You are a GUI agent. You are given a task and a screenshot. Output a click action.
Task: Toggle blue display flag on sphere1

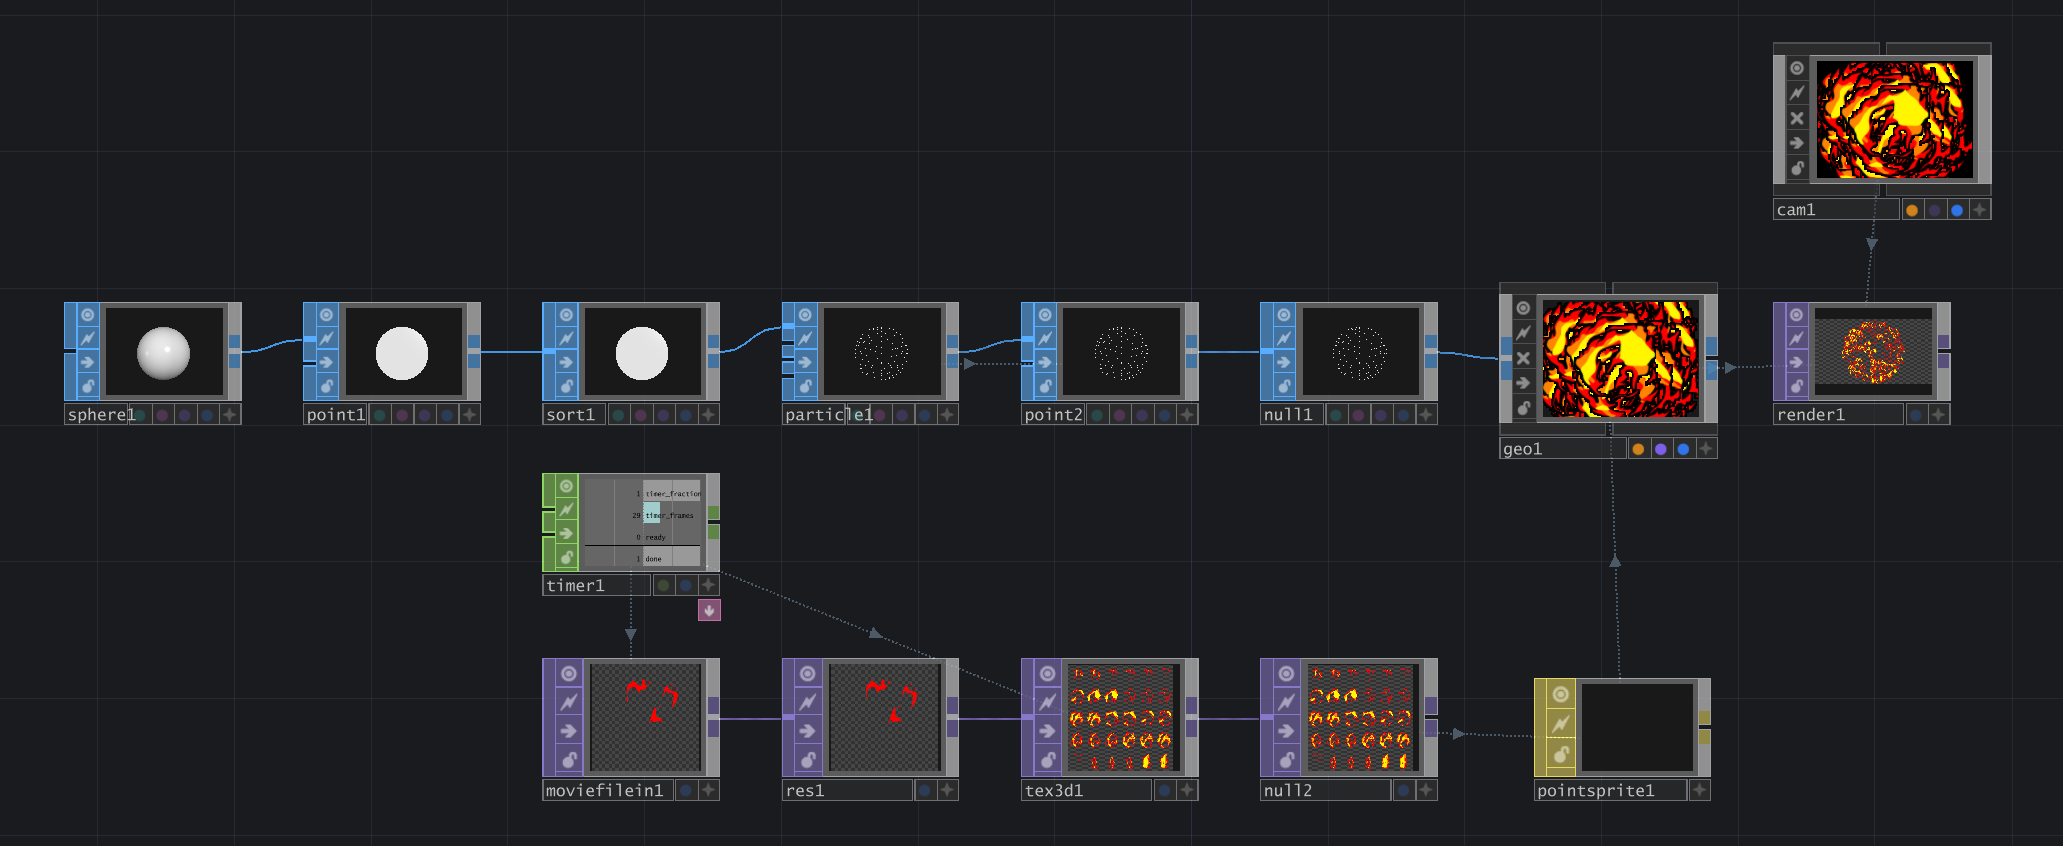point(207,414)
